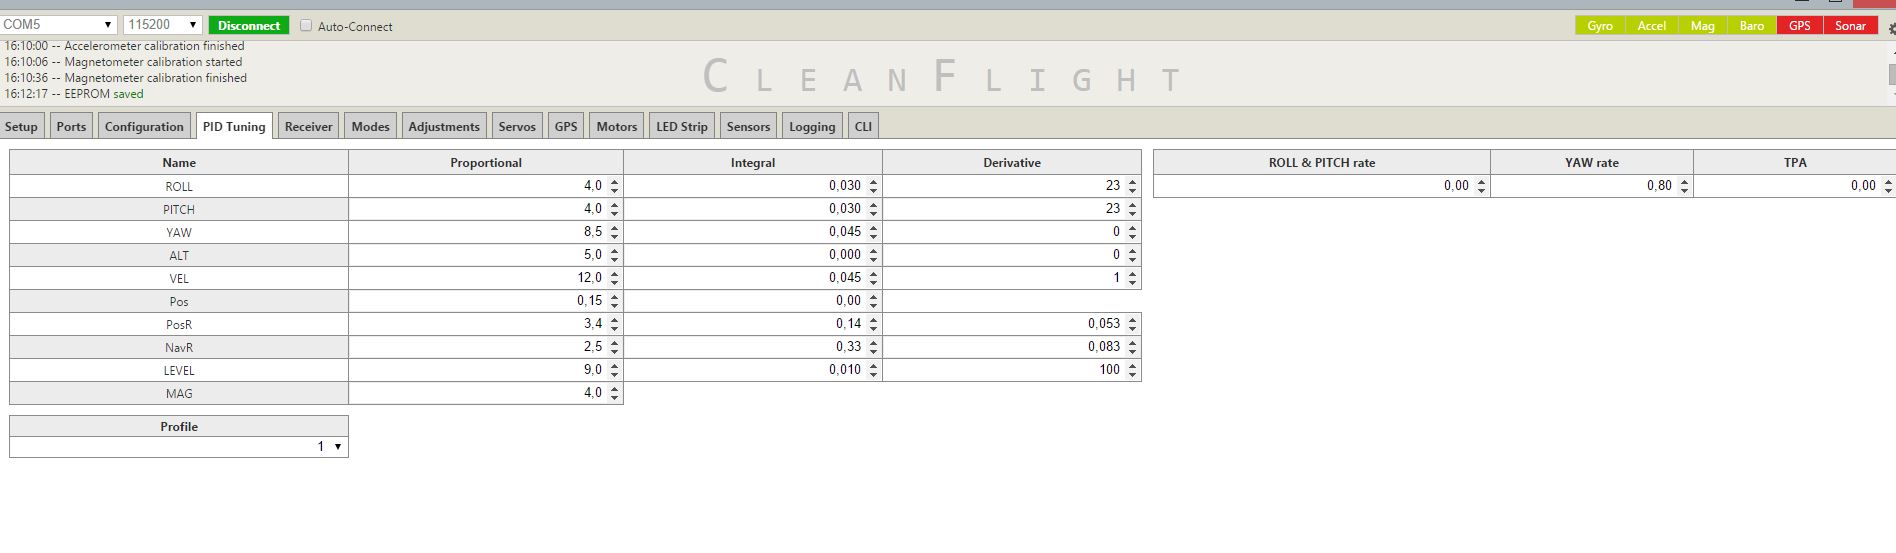Switch to the Configuration tab

[144, 127]
